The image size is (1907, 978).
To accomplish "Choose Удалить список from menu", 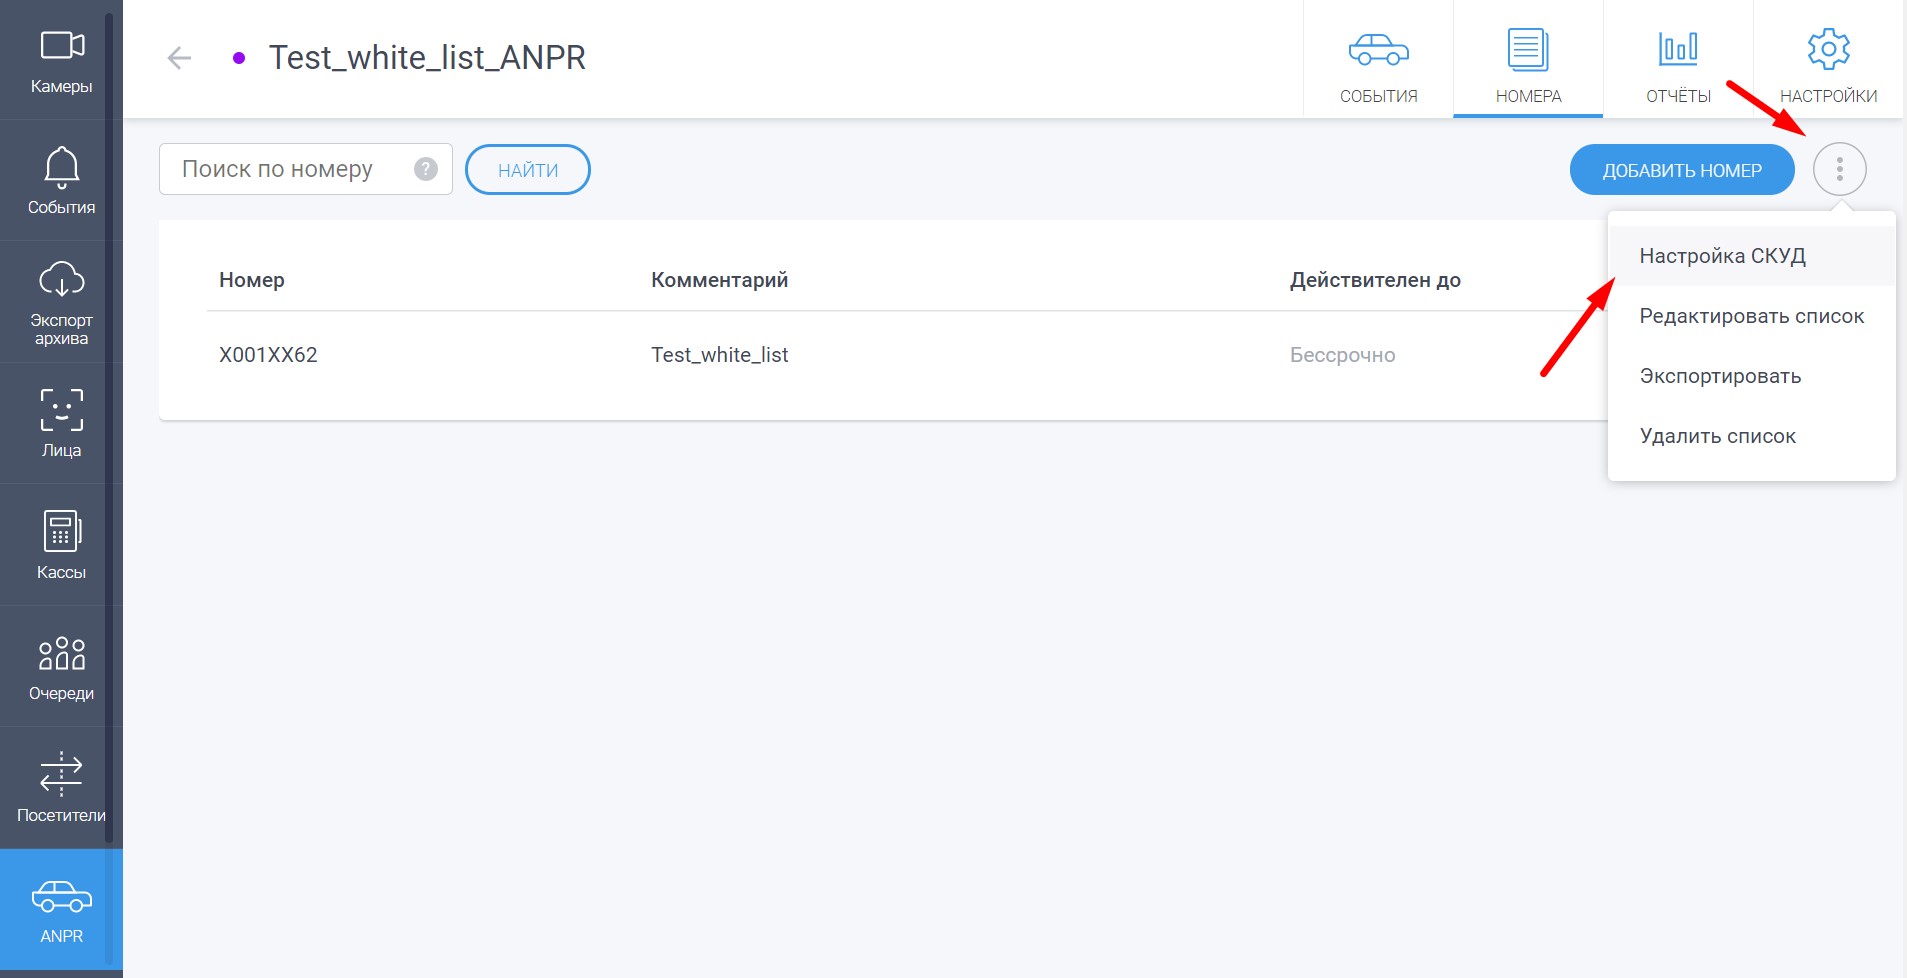I will pos(1751,436).
